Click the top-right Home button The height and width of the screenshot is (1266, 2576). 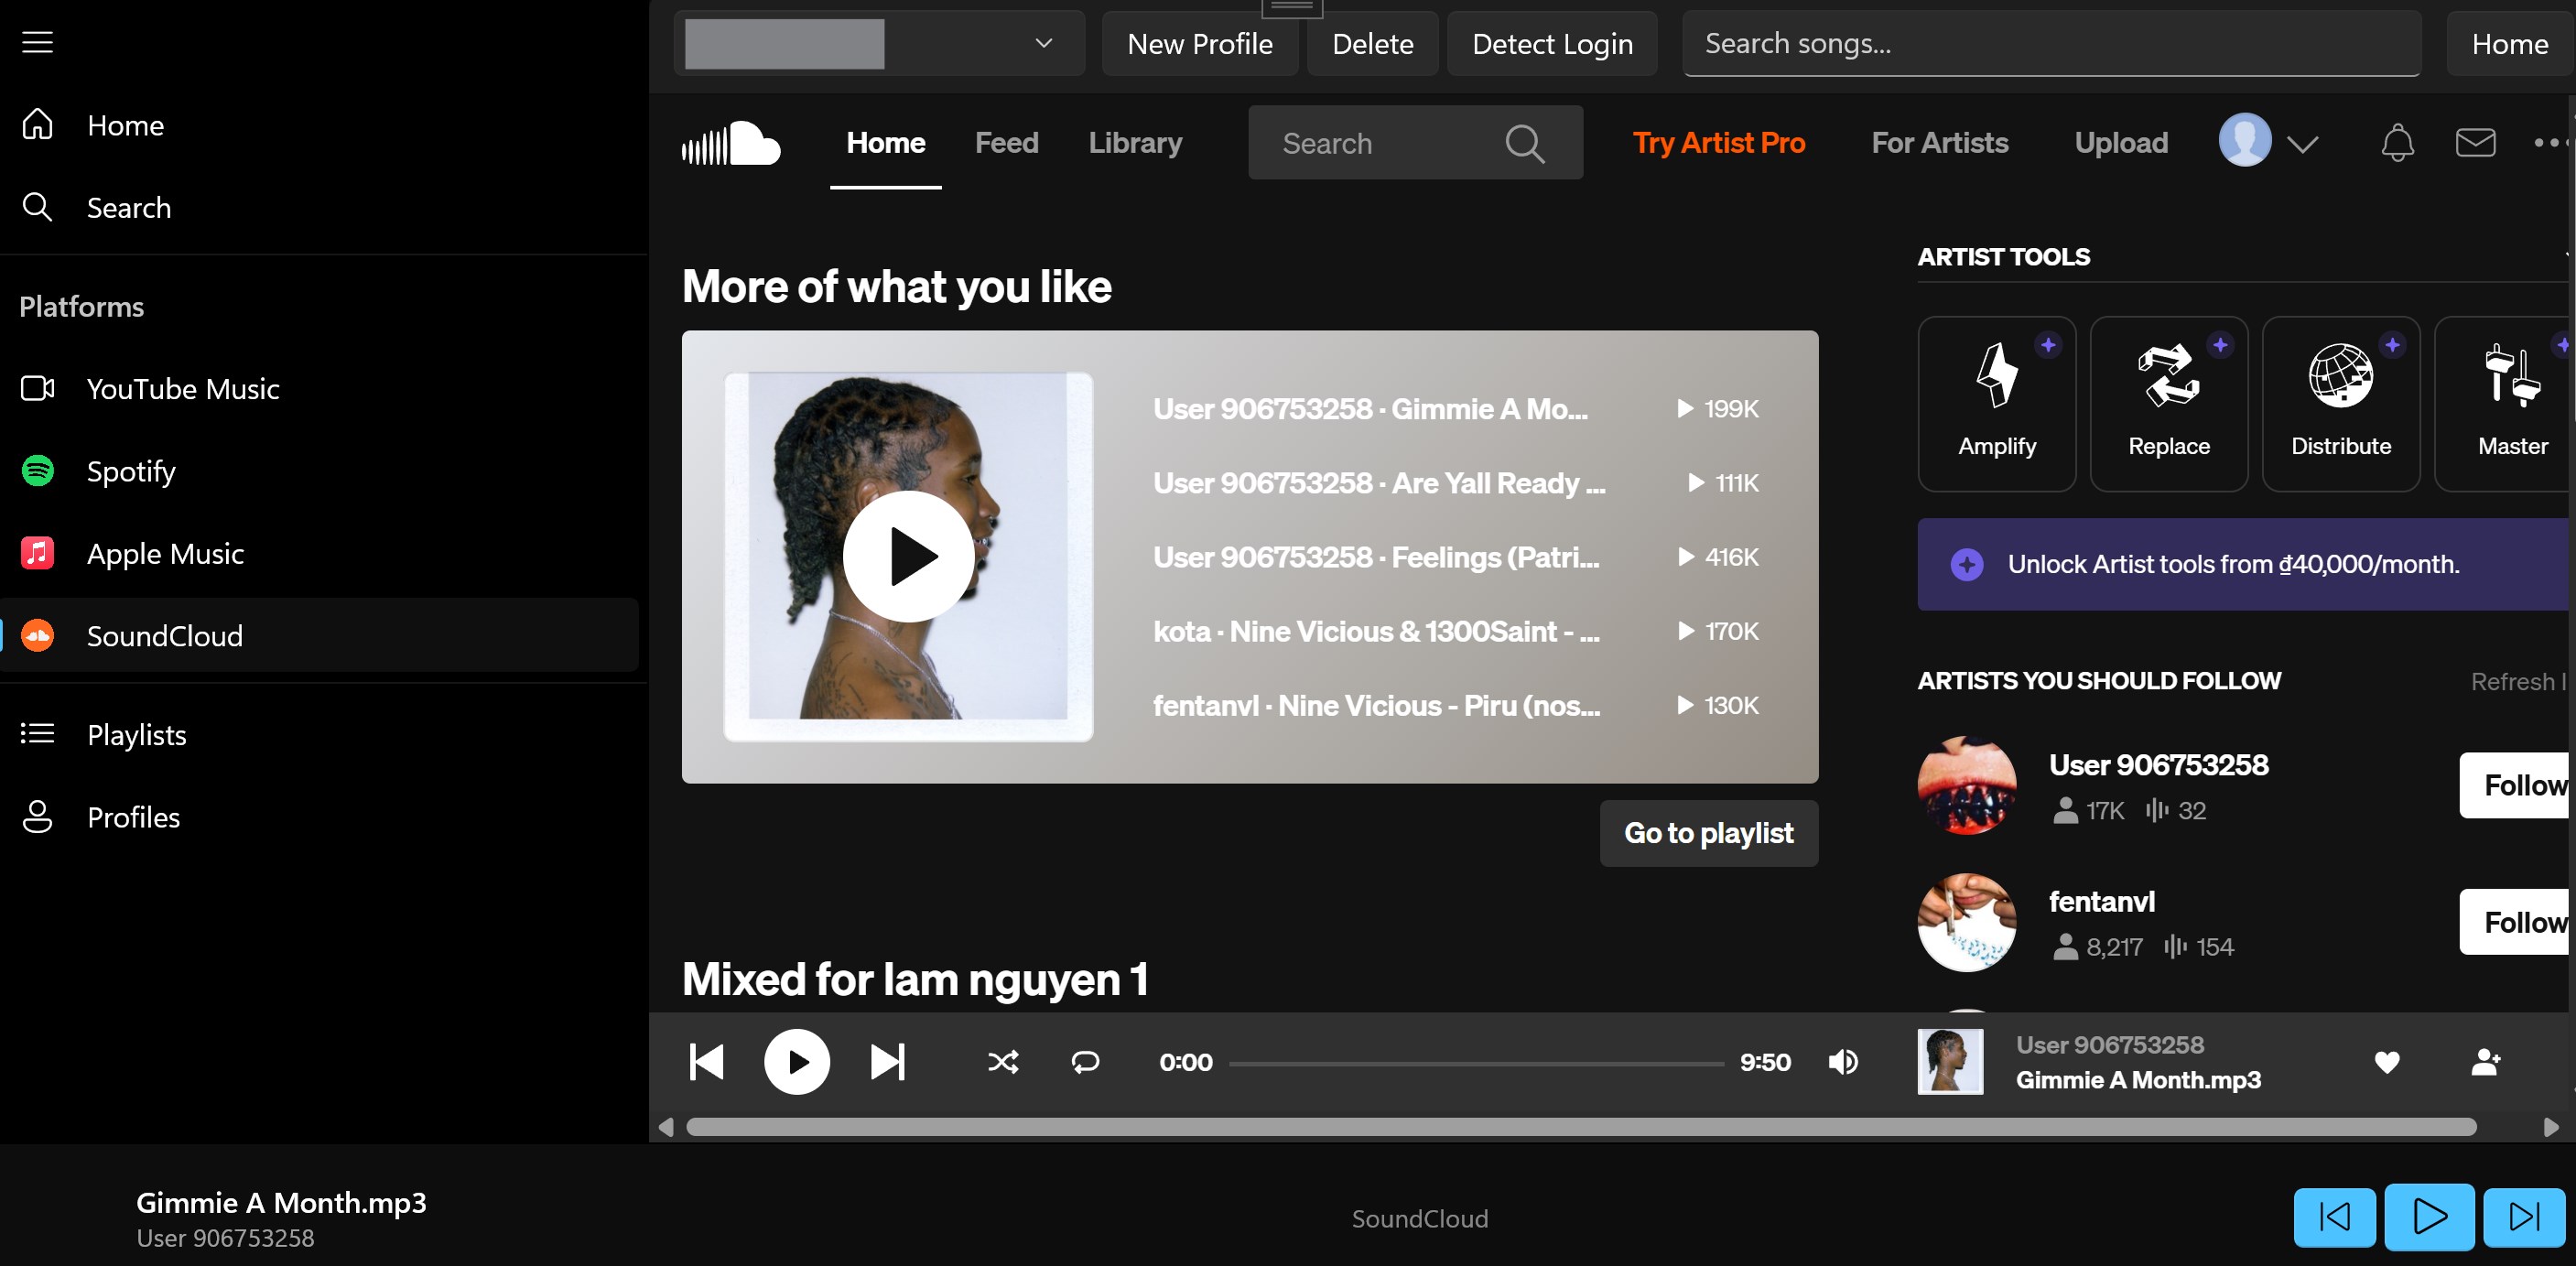tap(2509, 43)
